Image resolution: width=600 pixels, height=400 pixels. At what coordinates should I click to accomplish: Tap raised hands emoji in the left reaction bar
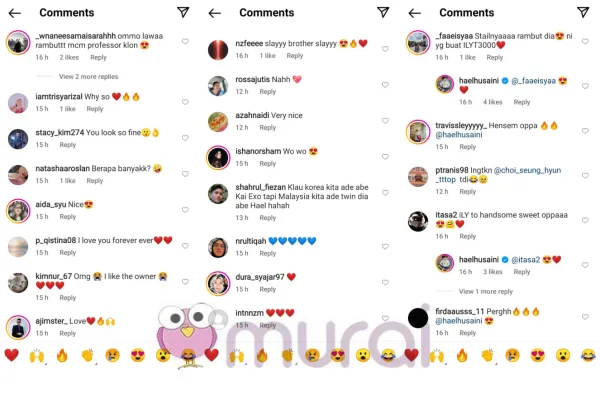tap(37, 356)
